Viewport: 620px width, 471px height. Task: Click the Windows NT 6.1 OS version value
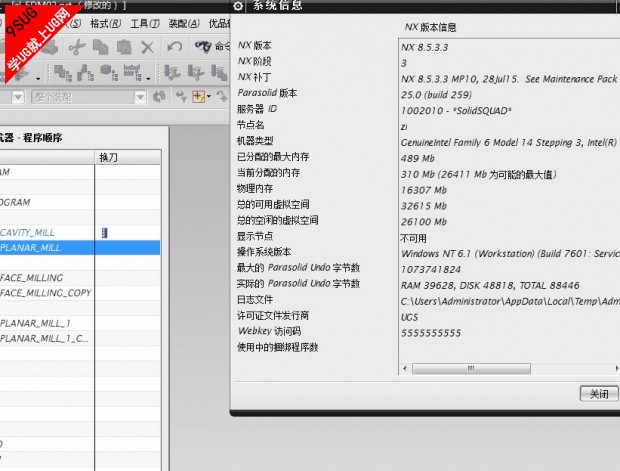tap(510, 253)
